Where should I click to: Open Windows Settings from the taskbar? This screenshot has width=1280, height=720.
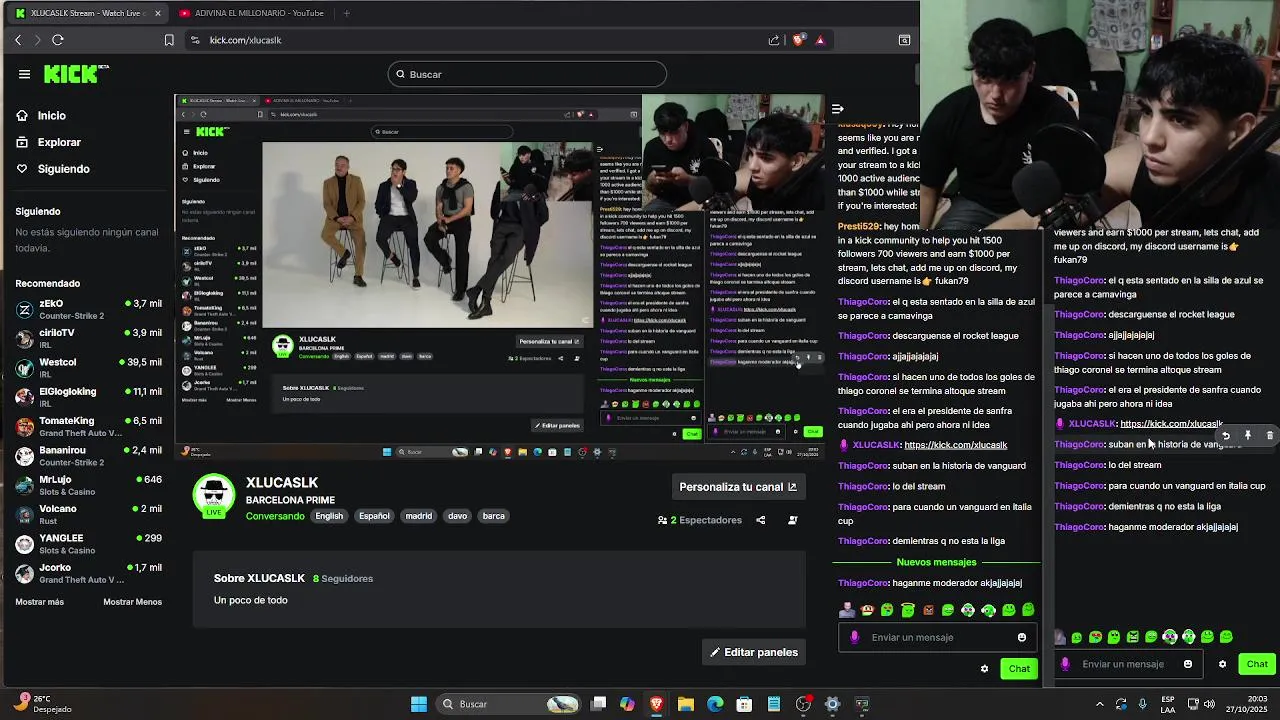832,704
